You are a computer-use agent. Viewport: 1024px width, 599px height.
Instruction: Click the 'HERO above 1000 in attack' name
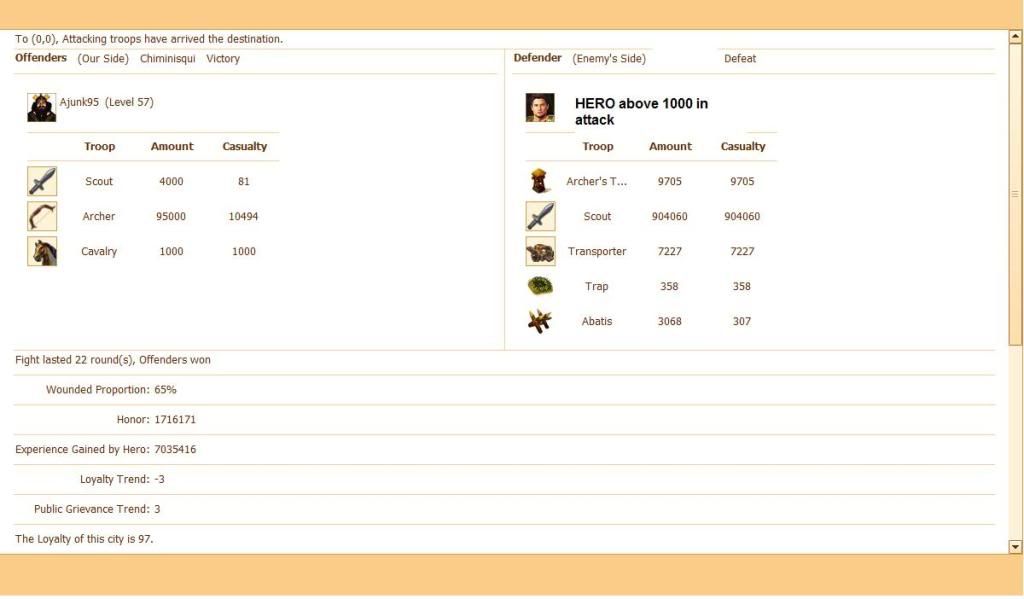pyautogui.click(x=641, y=111)
